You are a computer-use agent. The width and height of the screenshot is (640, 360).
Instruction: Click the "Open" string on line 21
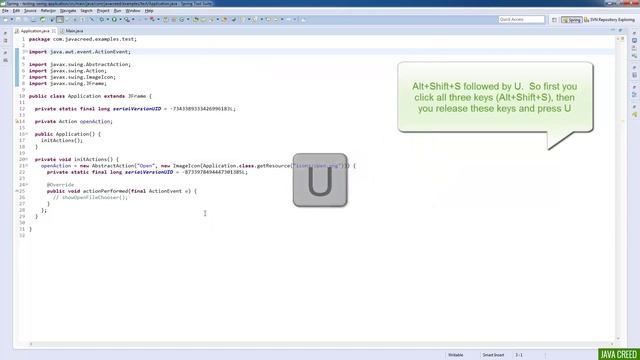[146, 166]
